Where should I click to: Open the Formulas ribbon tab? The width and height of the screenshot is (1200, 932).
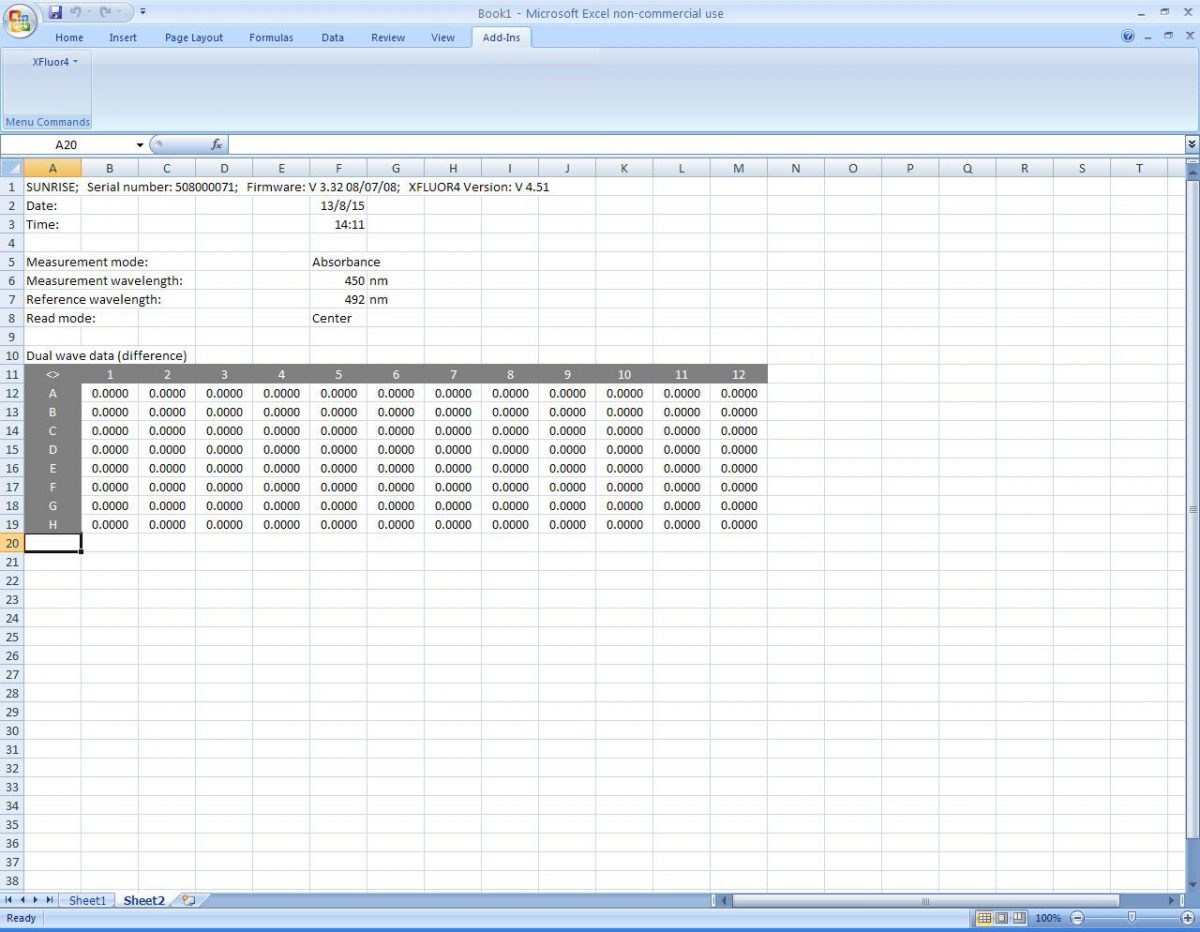coord(271,38)
